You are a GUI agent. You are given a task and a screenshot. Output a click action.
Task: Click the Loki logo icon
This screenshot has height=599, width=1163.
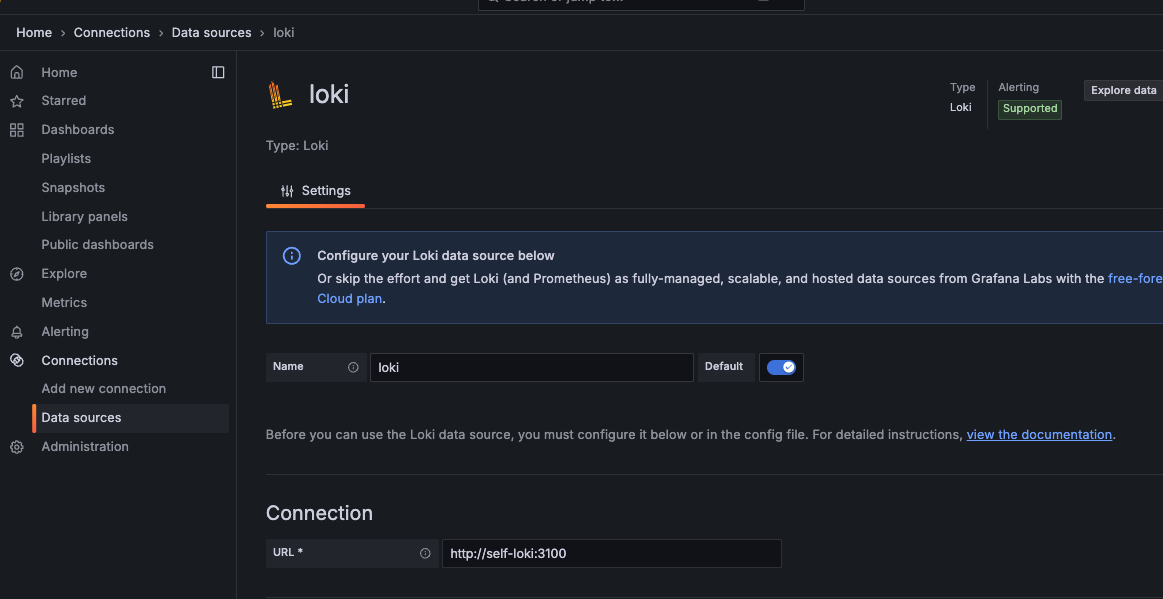click(x=280, y=95)
